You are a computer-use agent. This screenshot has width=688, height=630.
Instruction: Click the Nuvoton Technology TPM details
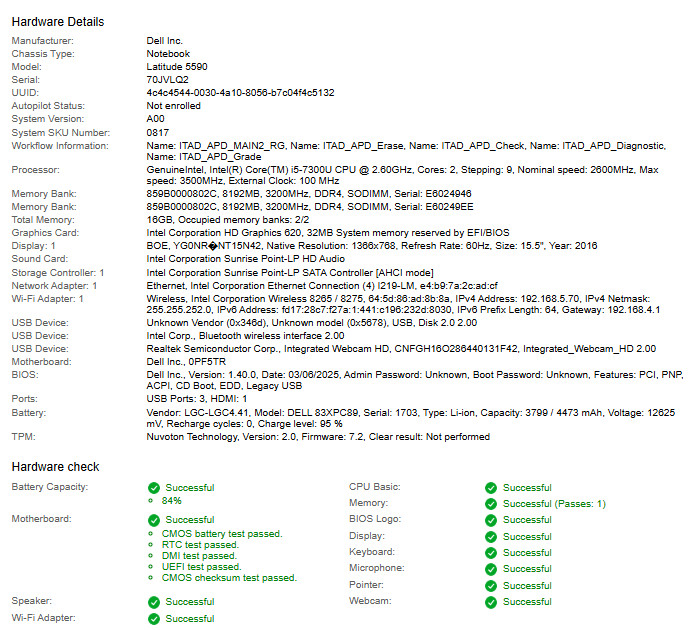(x=318, y=437)
